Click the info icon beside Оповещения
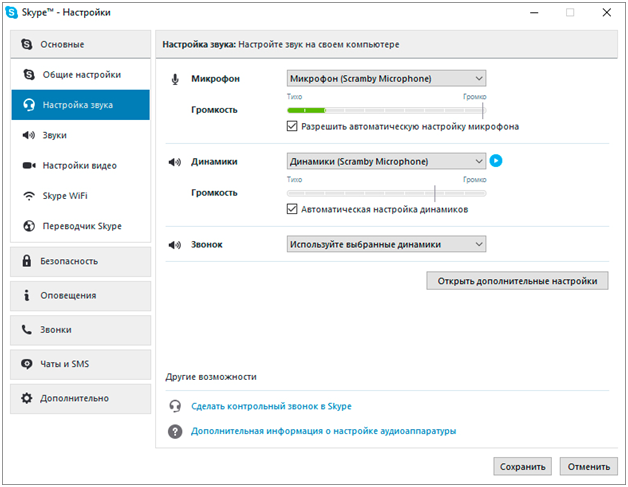Viewport: 628px width, 487px height. (26, 295)
